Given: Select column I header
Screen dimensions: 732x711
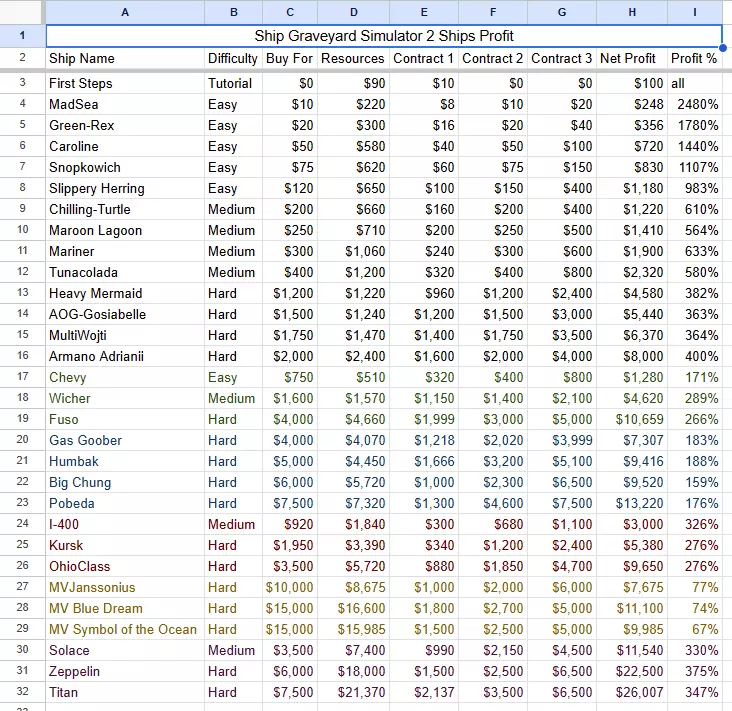Looking at the screenshot, I should pos(695,12).
